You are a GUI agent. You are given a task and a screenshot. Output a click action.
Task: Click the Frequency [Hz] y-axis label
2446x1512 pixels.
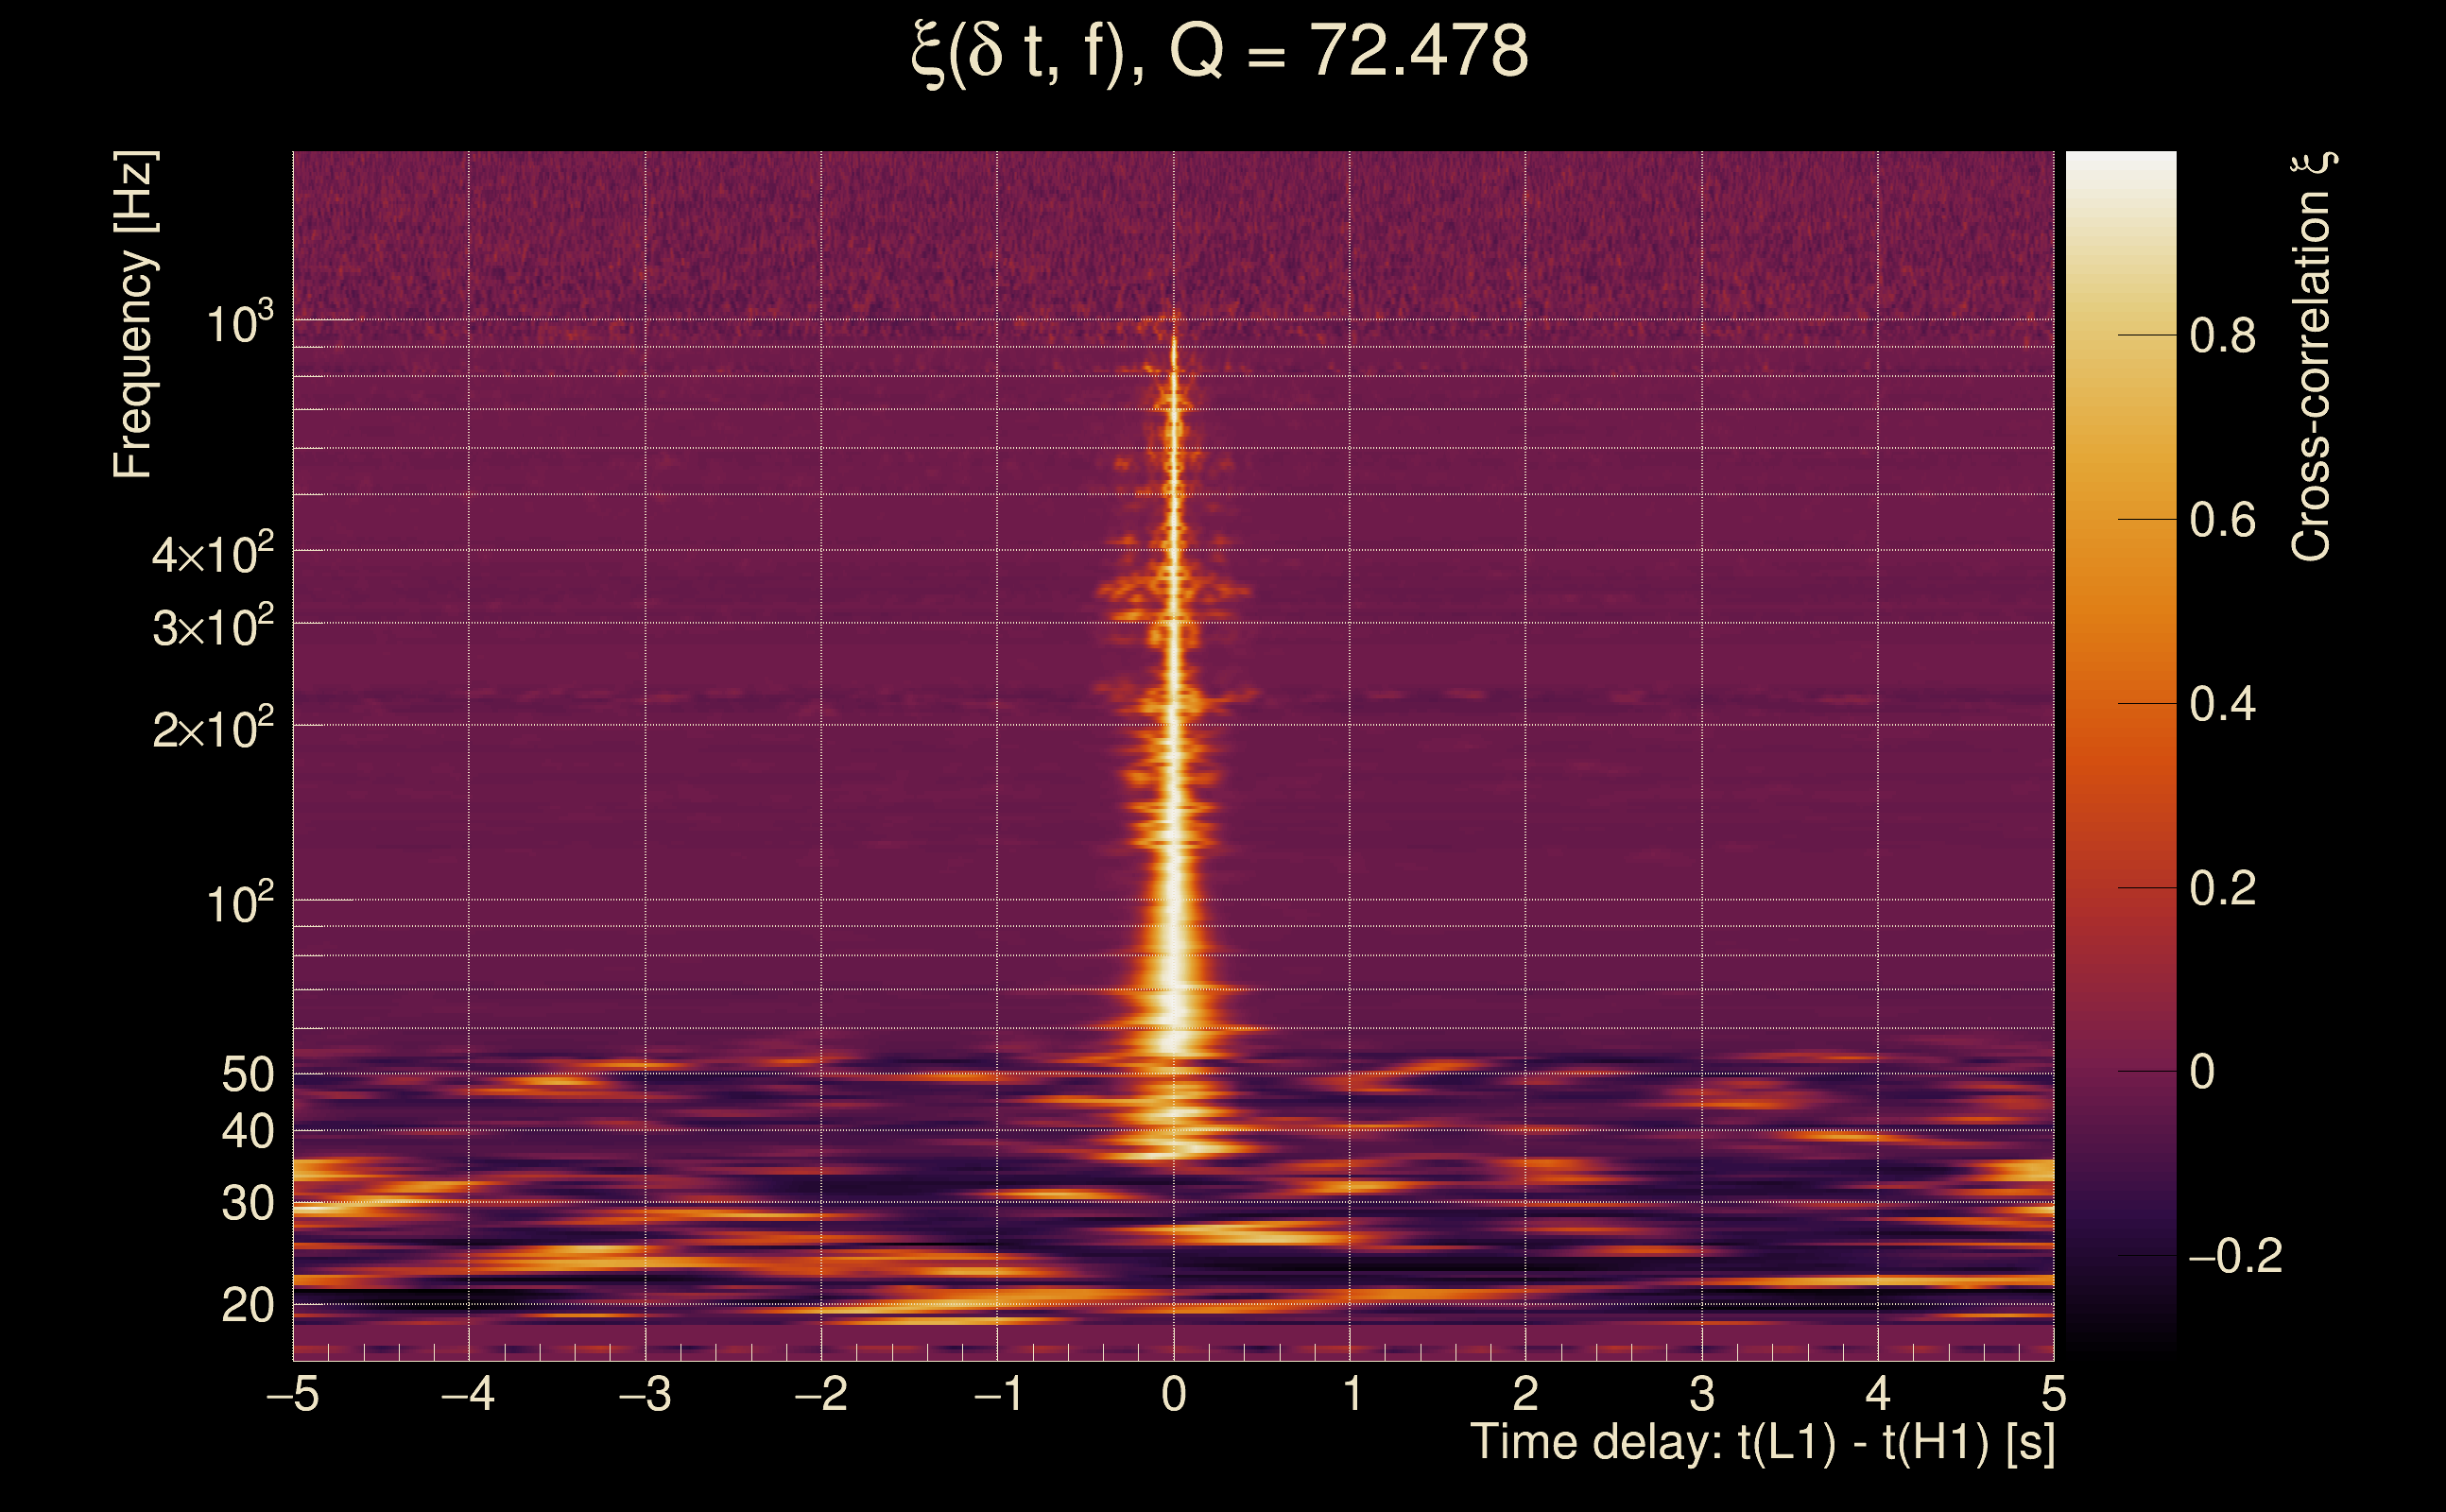pyautogui.click(x=134, y=315)
